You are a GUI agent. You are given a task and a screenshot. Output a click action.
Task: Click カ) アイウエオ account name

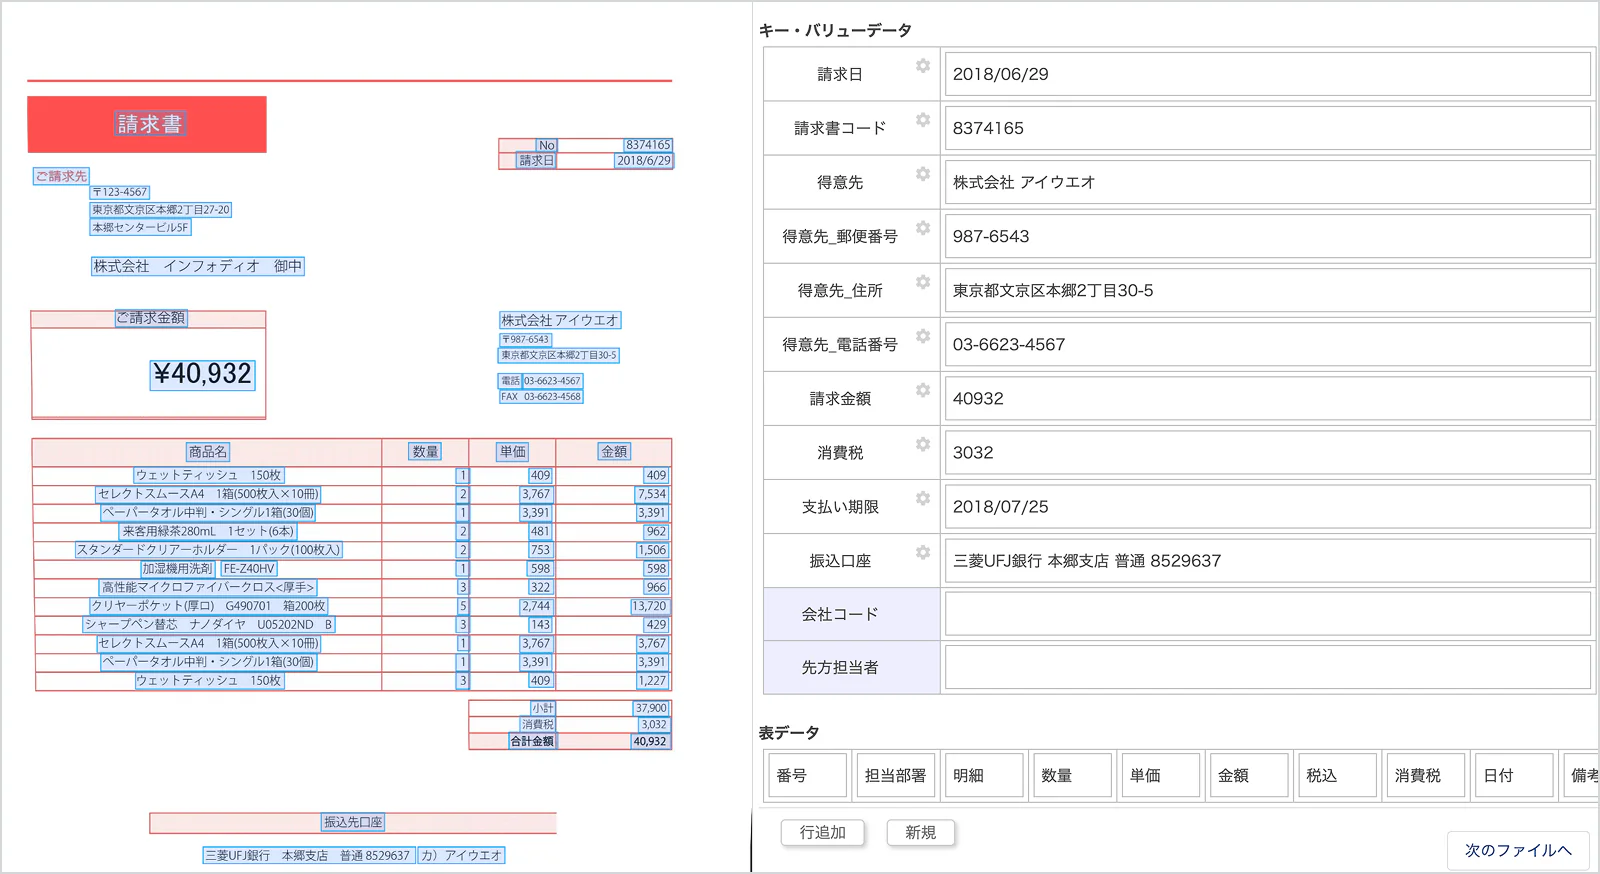click(461, 855)
